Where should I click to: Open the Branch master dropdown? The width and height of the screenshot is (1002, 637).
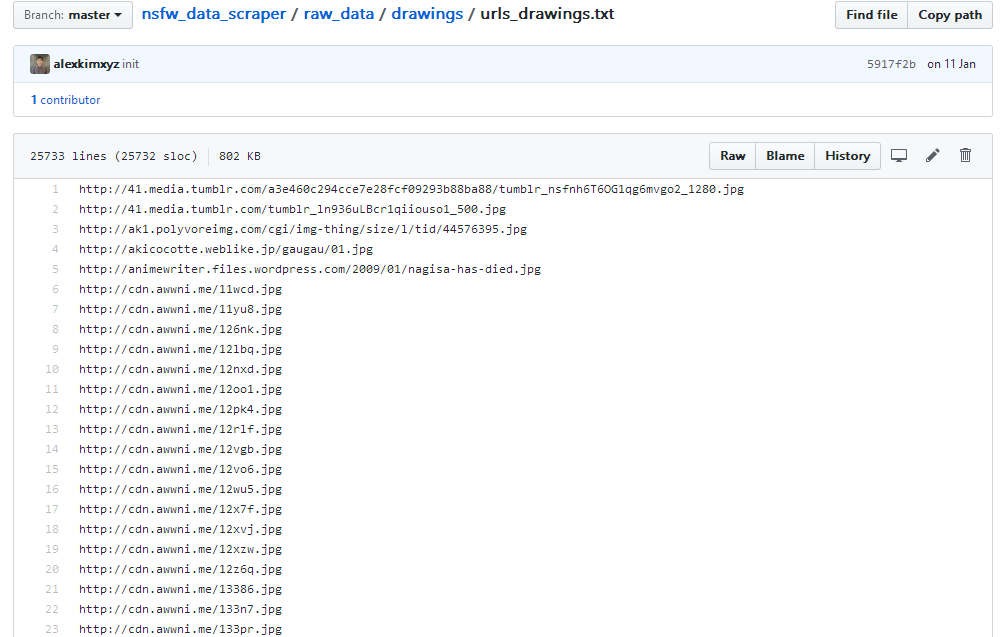73,15
